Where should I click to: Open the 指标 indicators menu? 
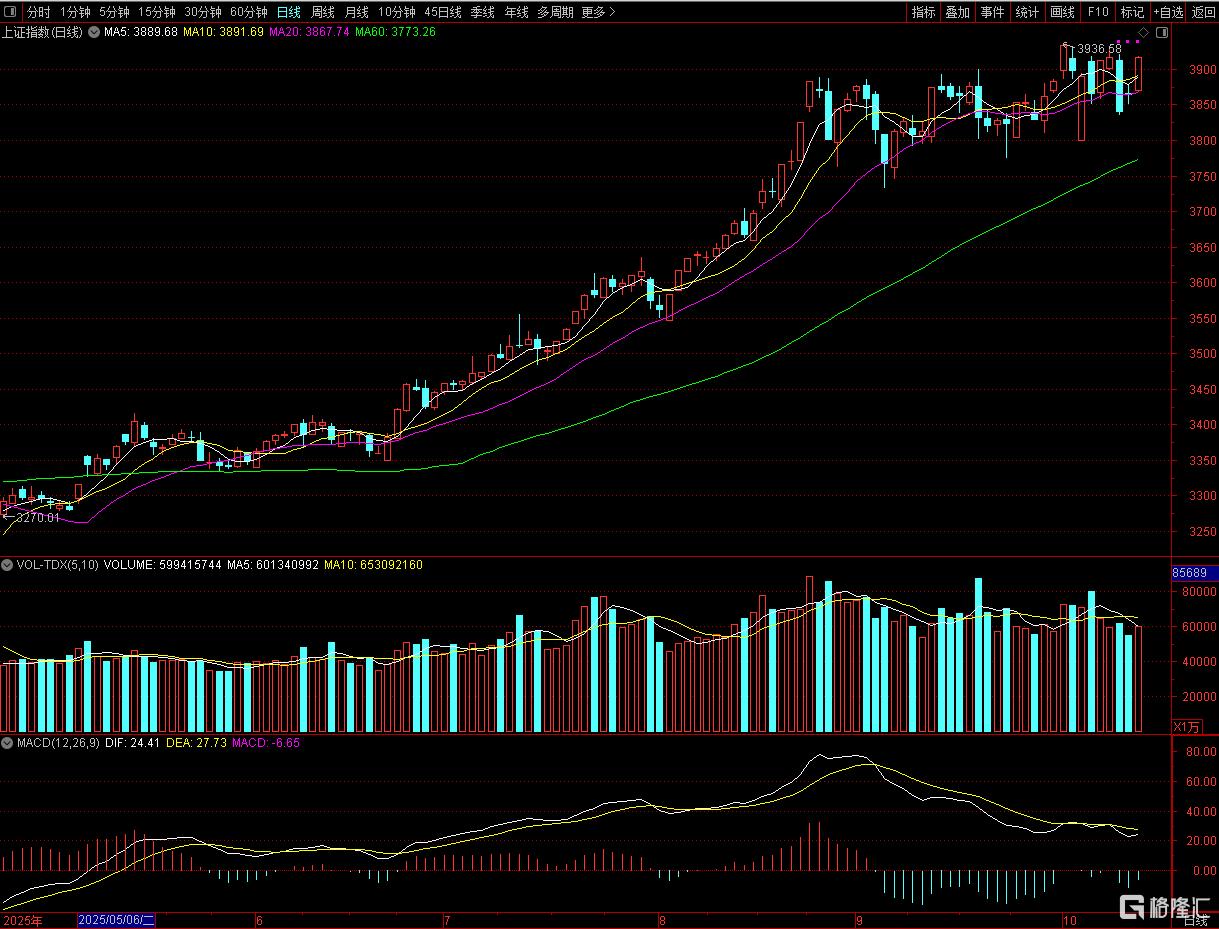click(923, 12)
